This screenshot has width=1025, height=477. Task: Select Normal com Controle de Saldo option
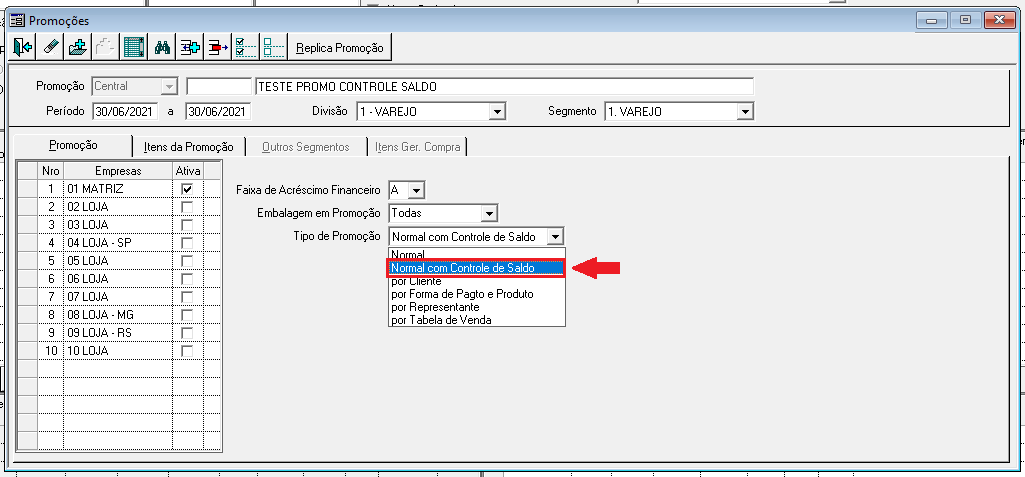pos(477,268)
